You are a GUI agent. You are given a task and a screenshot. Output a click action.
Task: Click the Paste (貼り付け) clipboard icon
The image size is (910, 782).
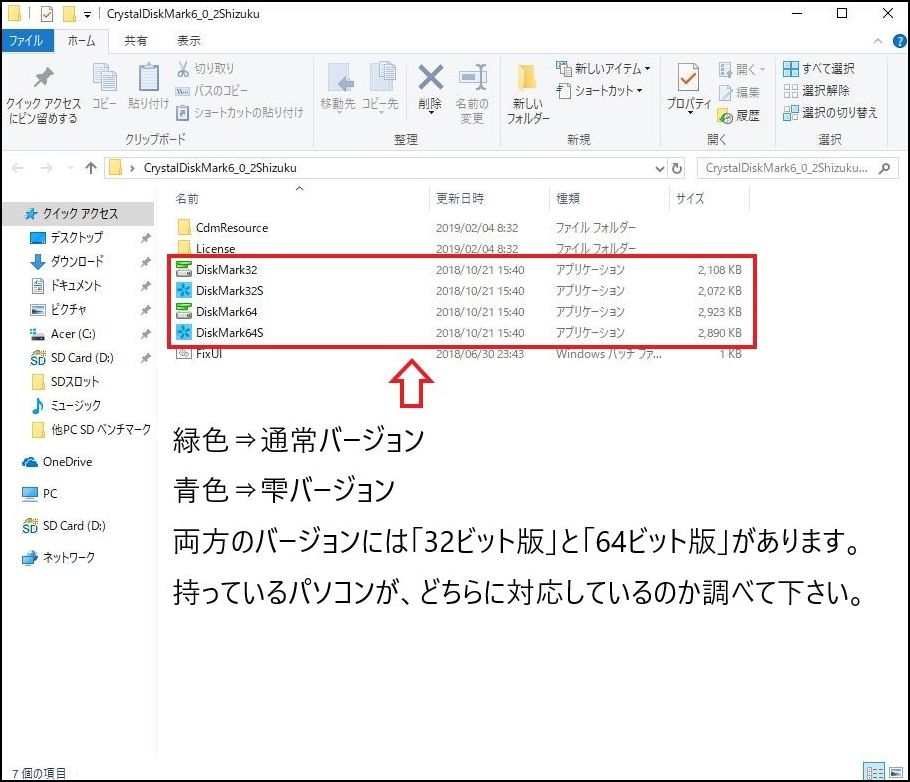[149, 77]
